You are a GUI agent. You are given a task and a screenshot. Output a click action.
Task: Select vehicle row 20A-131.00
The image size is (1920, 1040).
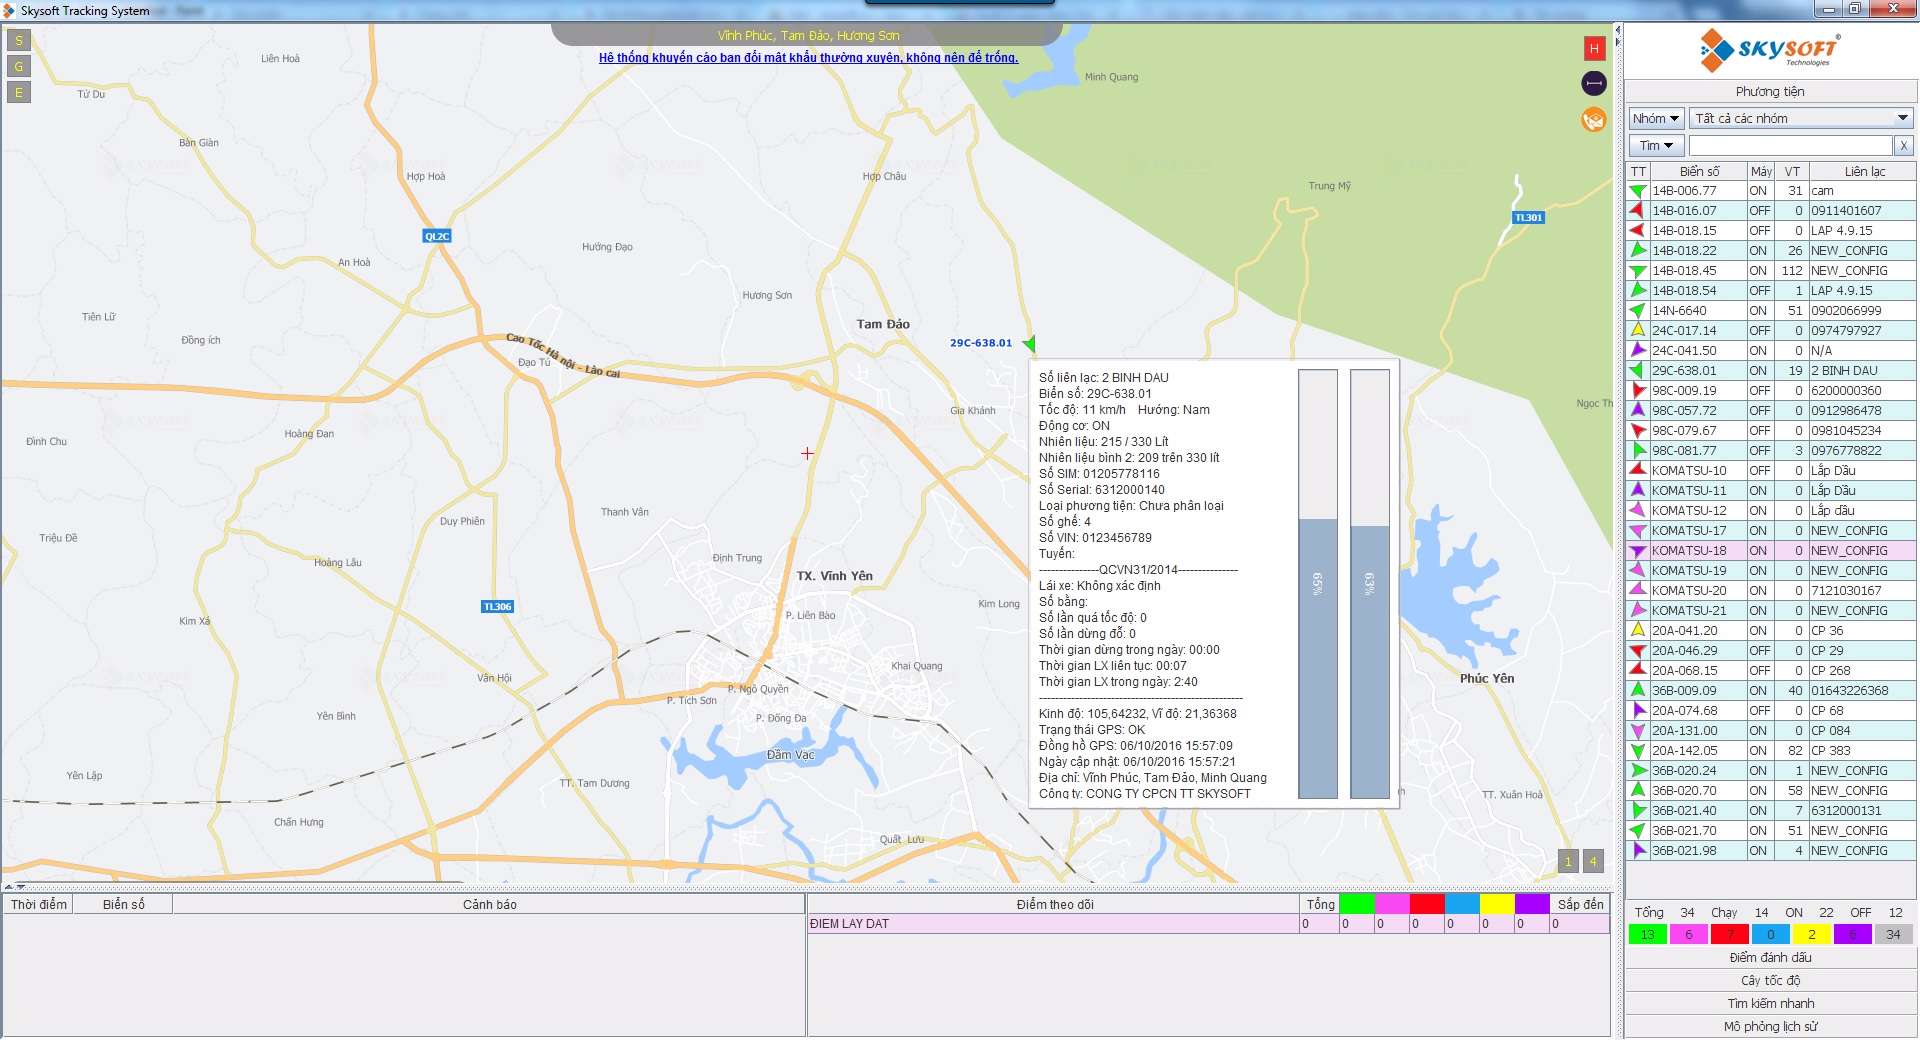(1771, 730)
